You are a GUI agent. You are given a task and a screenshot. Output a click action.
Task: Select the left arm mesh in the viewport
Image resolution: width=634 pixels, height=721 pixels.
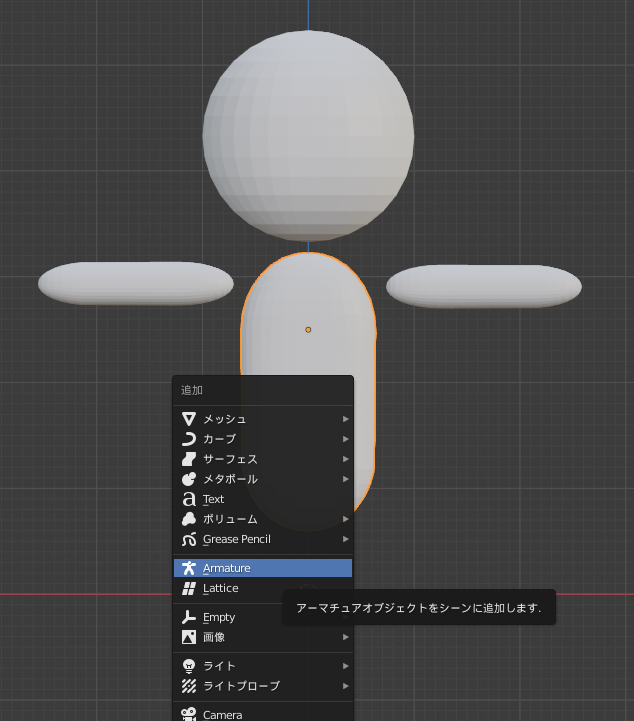pos(136,283)
